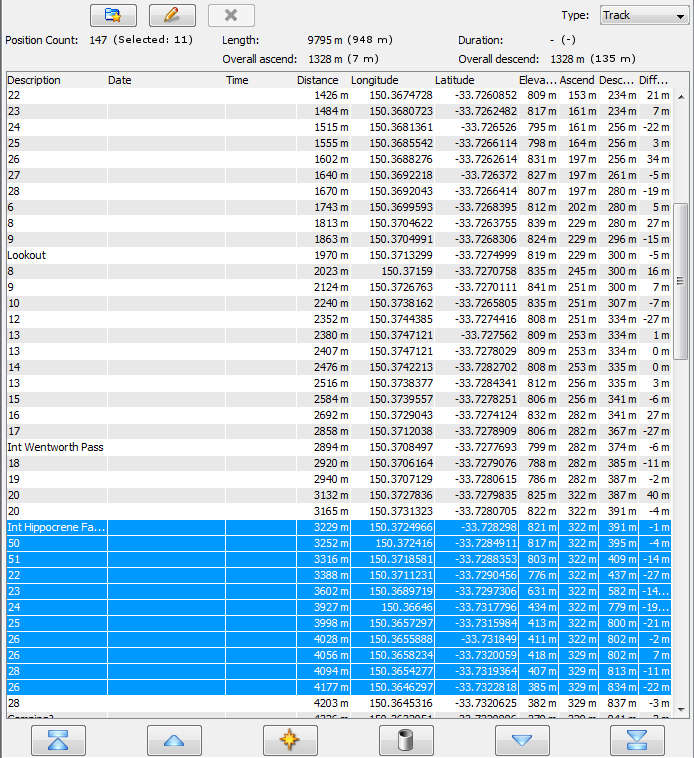Move selected positions down one row
Image resolution: width=694 pixels, height=758 pixels.
[522, 741]
